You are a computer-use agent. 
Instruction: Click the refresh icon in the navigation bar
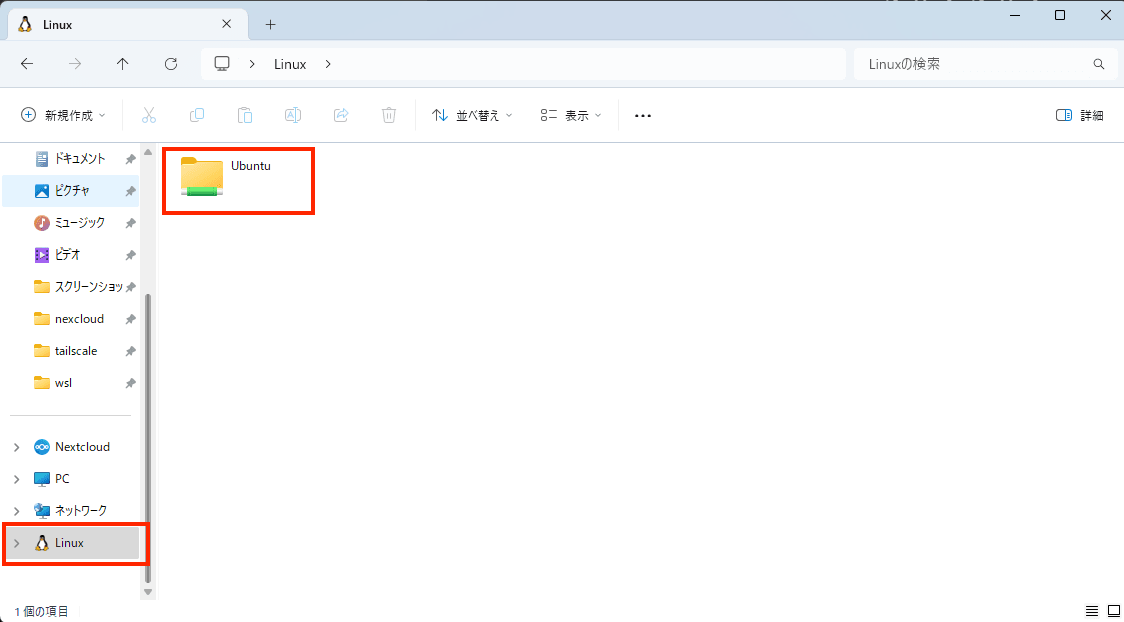point(170,63)
